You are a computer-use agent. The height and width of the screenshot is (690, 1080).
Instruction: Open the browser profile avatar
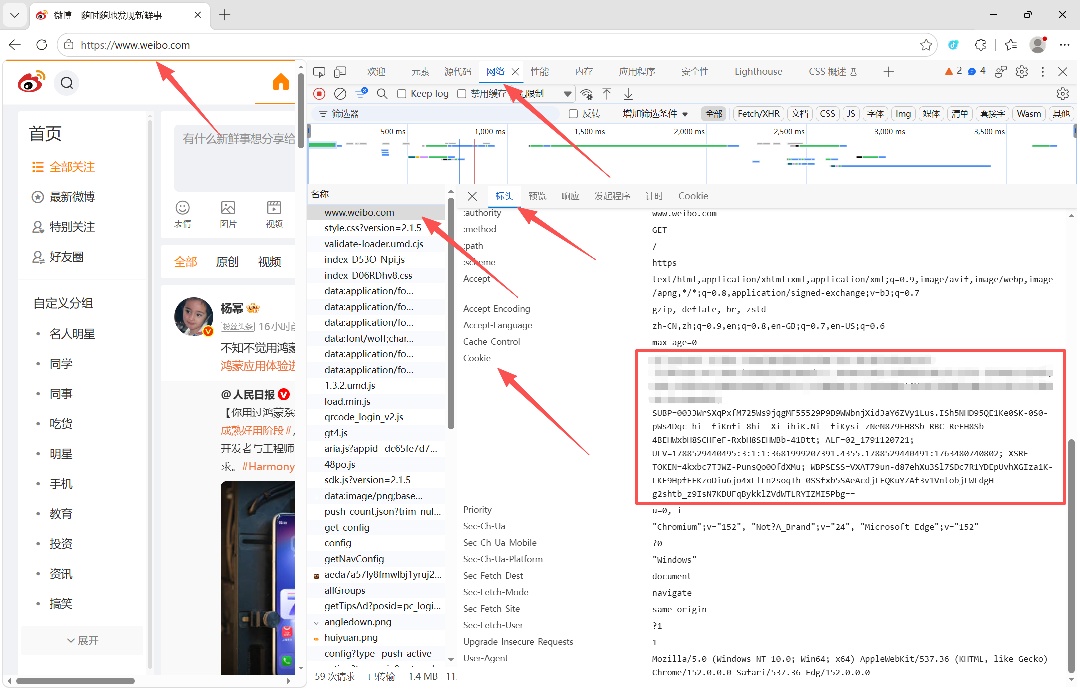[x=1038, y=45]
